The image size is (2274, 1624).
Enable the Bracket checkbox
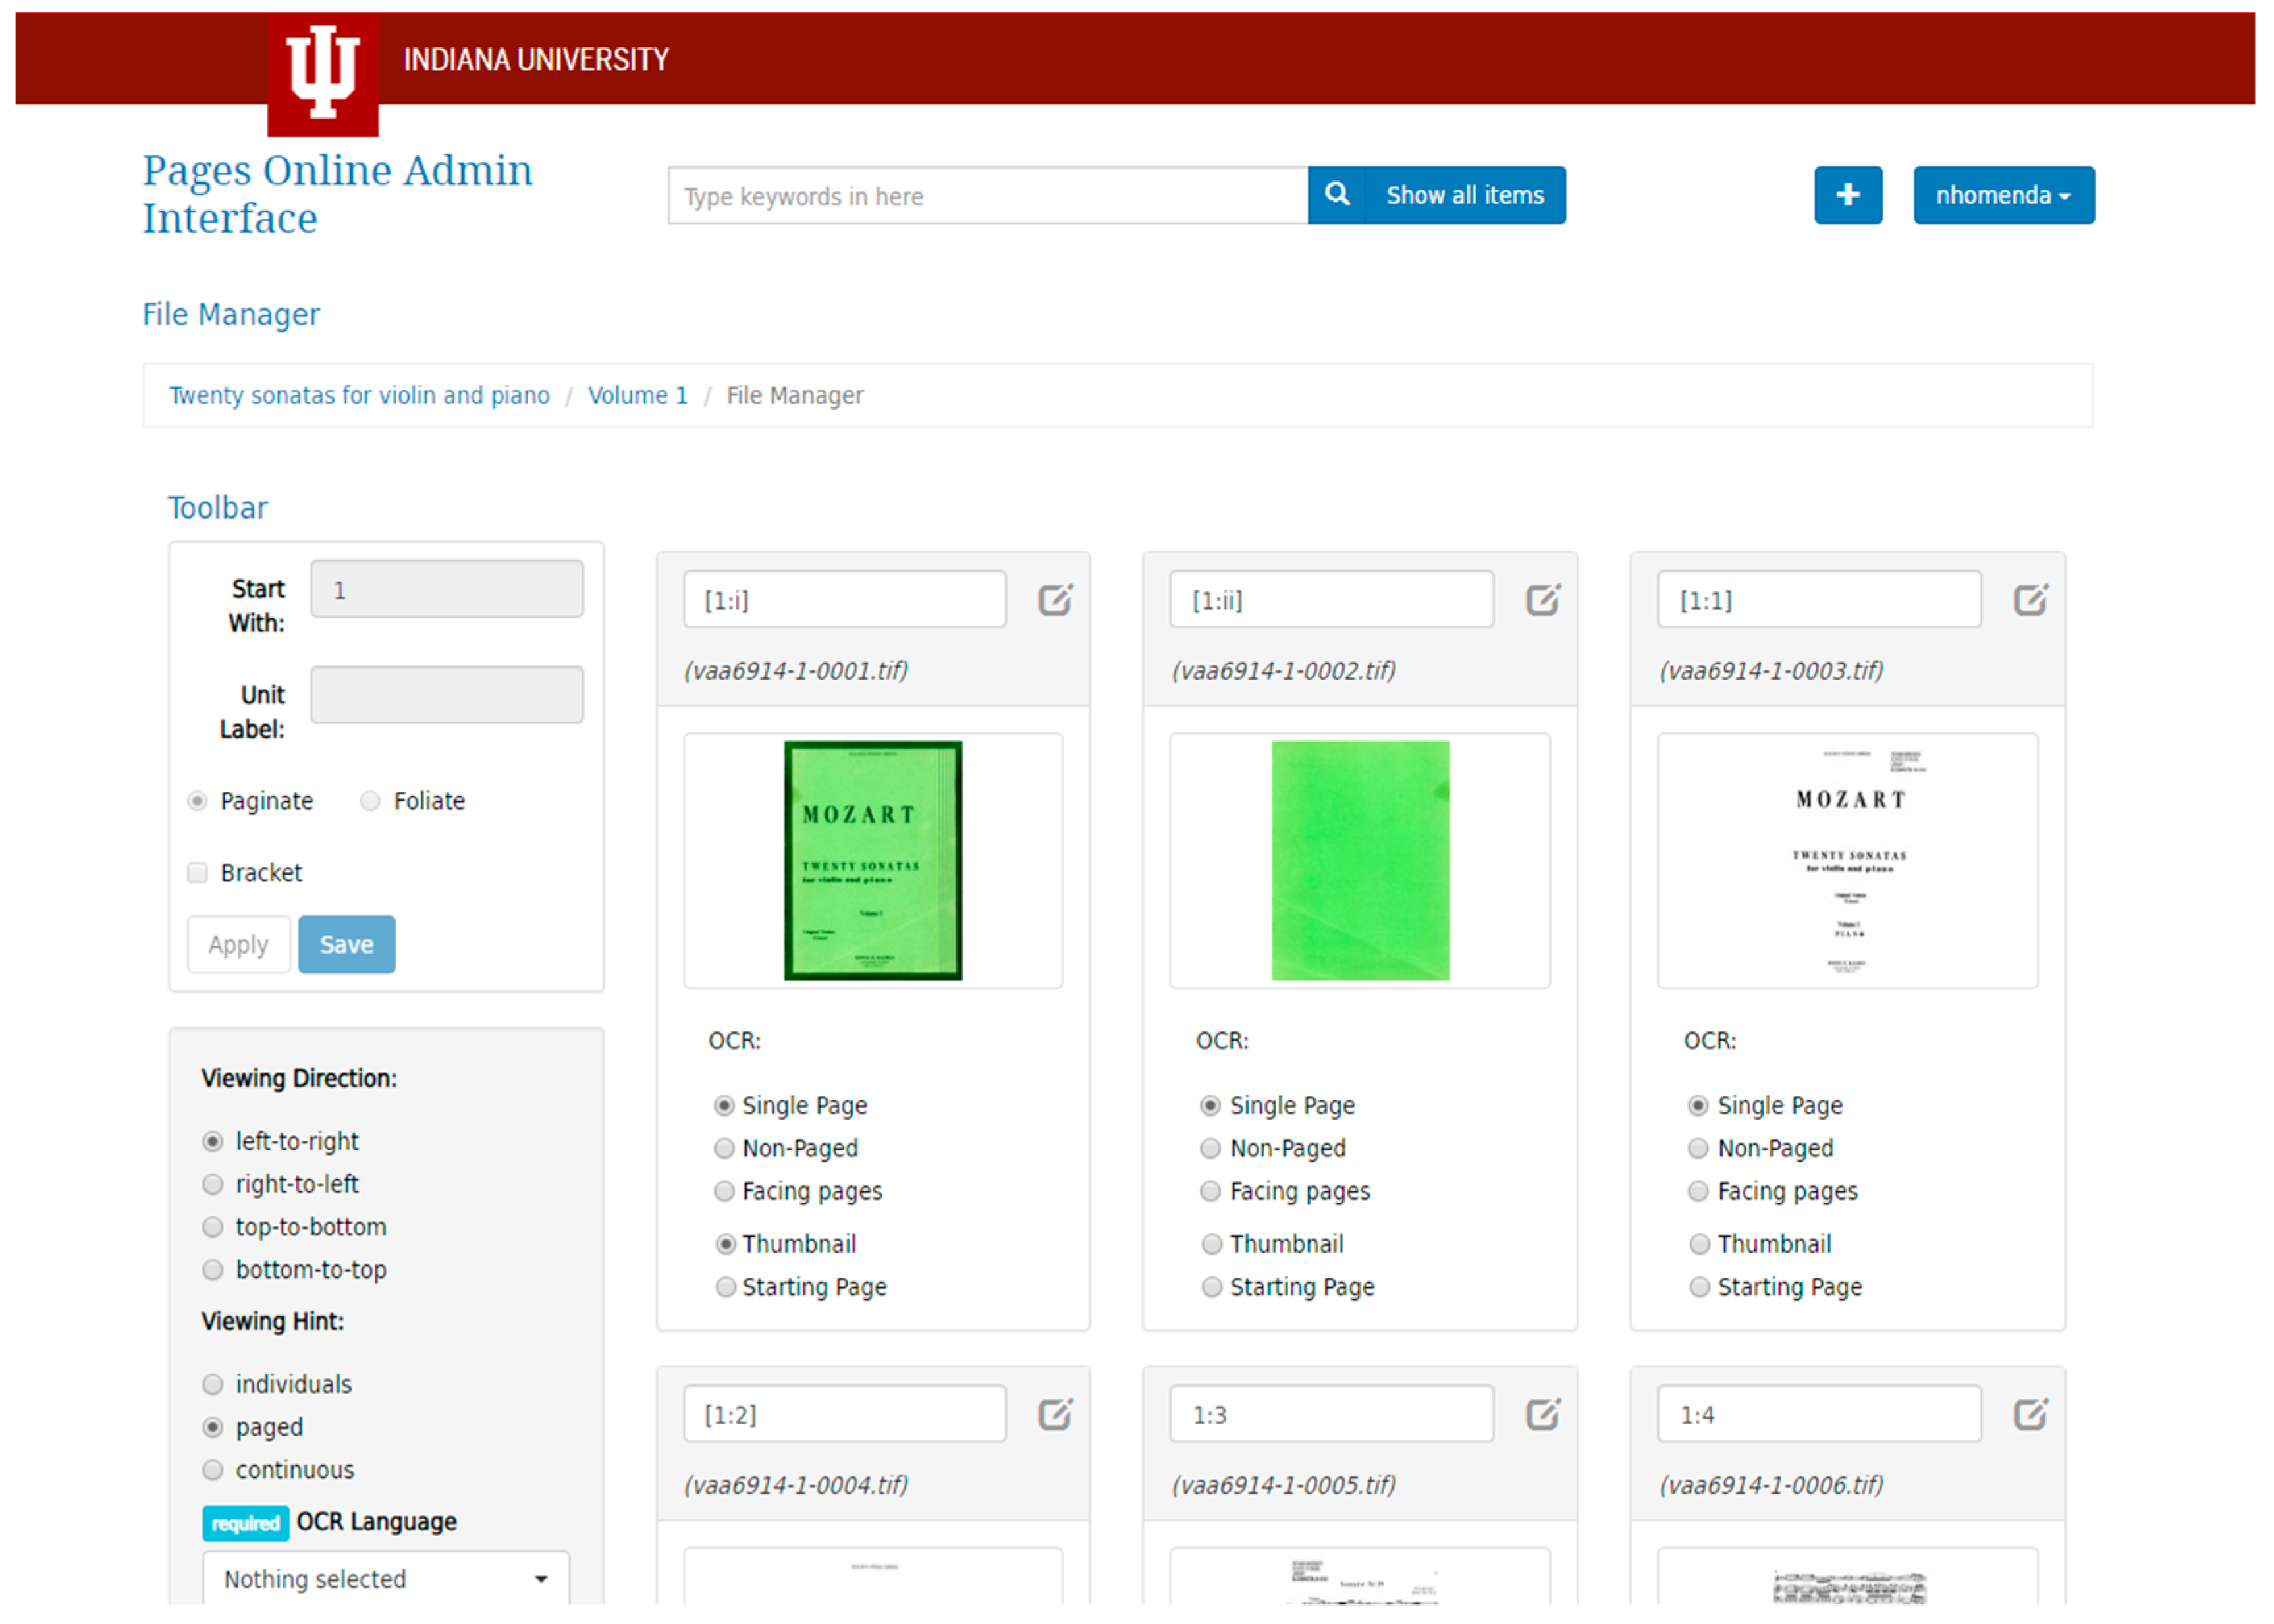click(x=198, y=873)
